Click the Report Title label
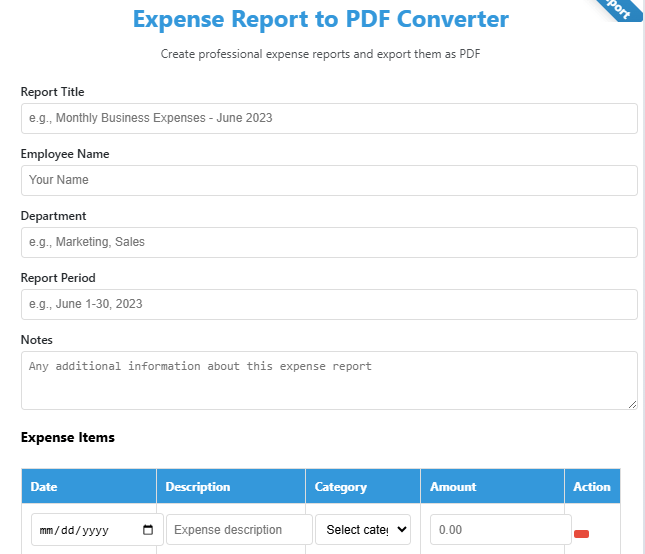 pos(53,92)
